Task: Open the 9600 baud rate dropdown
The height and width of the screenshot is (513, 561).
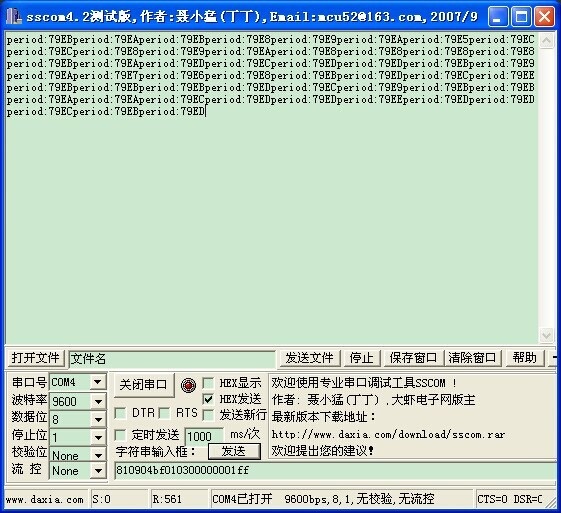Action: pos(98,401)
